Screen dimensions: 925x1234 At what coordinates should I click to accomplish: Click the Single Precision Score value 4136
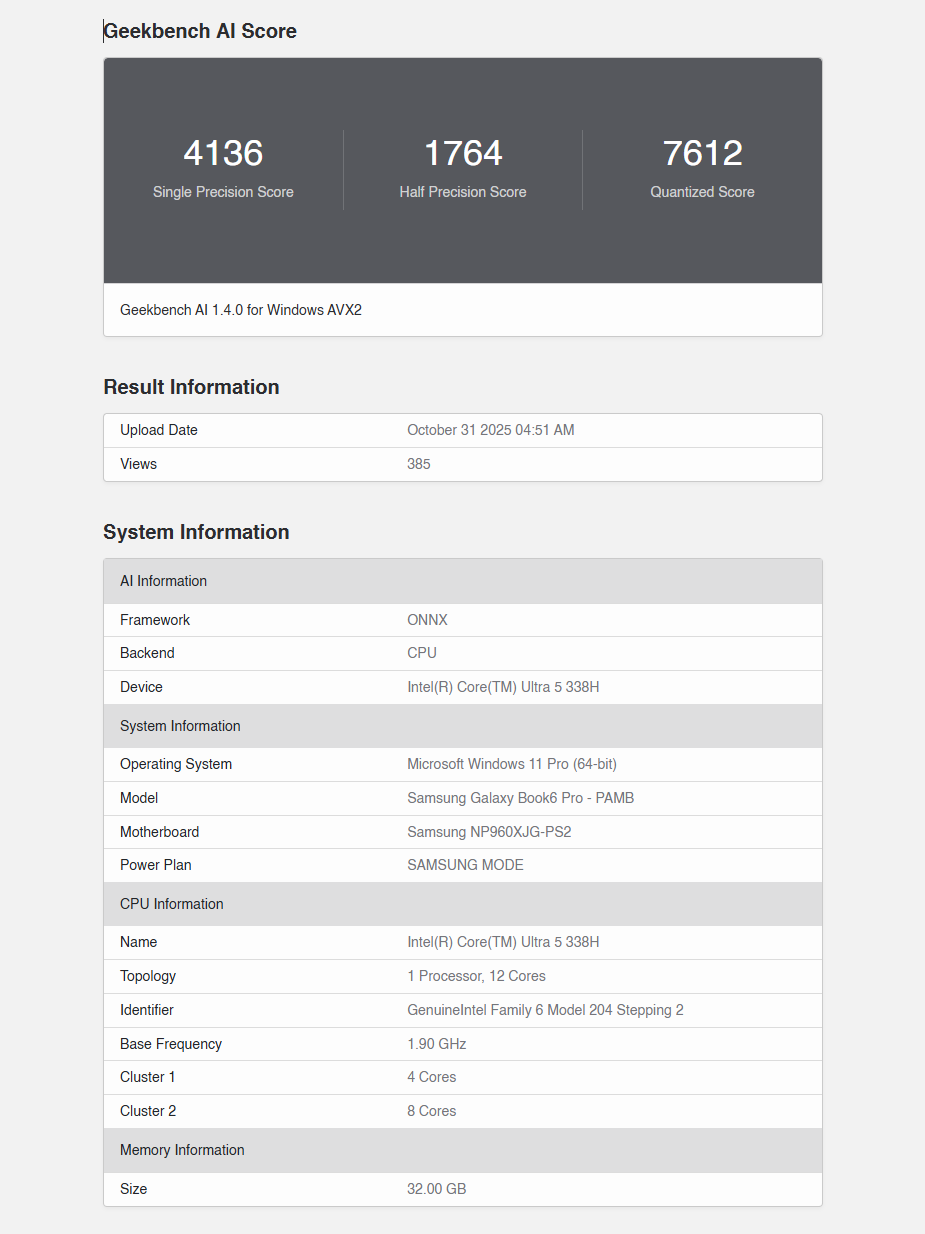coord(223,153)
